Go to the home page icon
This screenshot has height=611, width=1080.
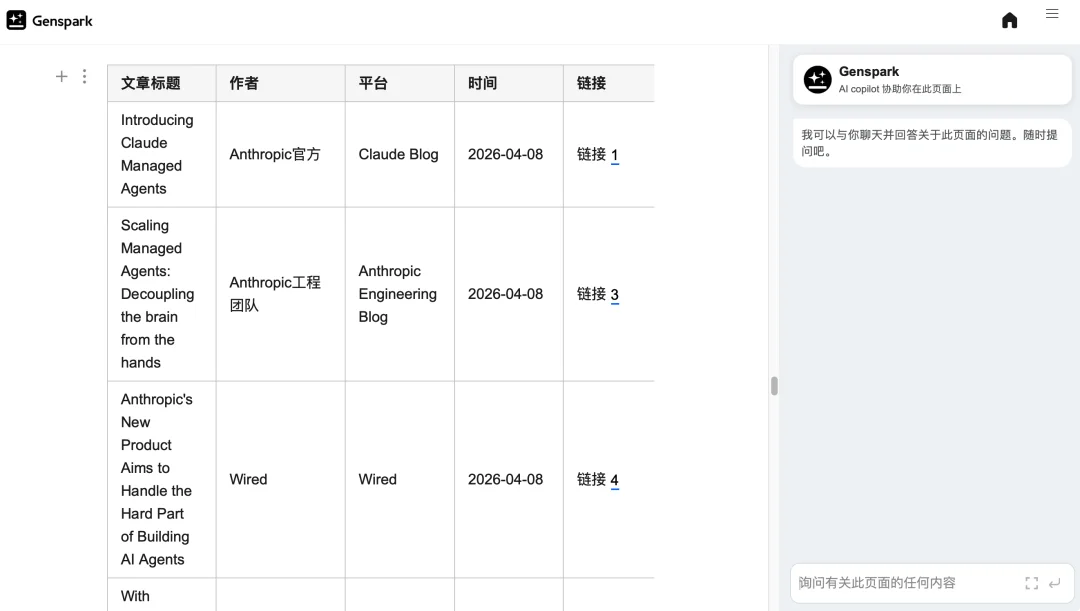1010,20
